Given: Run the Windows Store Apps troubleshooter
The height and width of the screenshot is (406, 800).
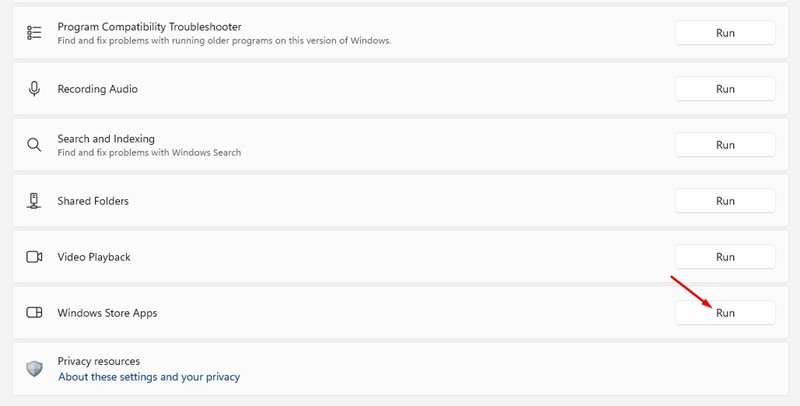Looking at the screenshot, I should tap(725, 313).
